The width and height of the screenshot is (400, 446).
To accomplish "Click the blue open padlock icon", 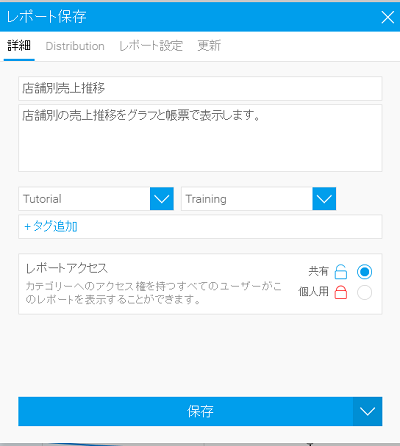I will [x=341, y=272].
